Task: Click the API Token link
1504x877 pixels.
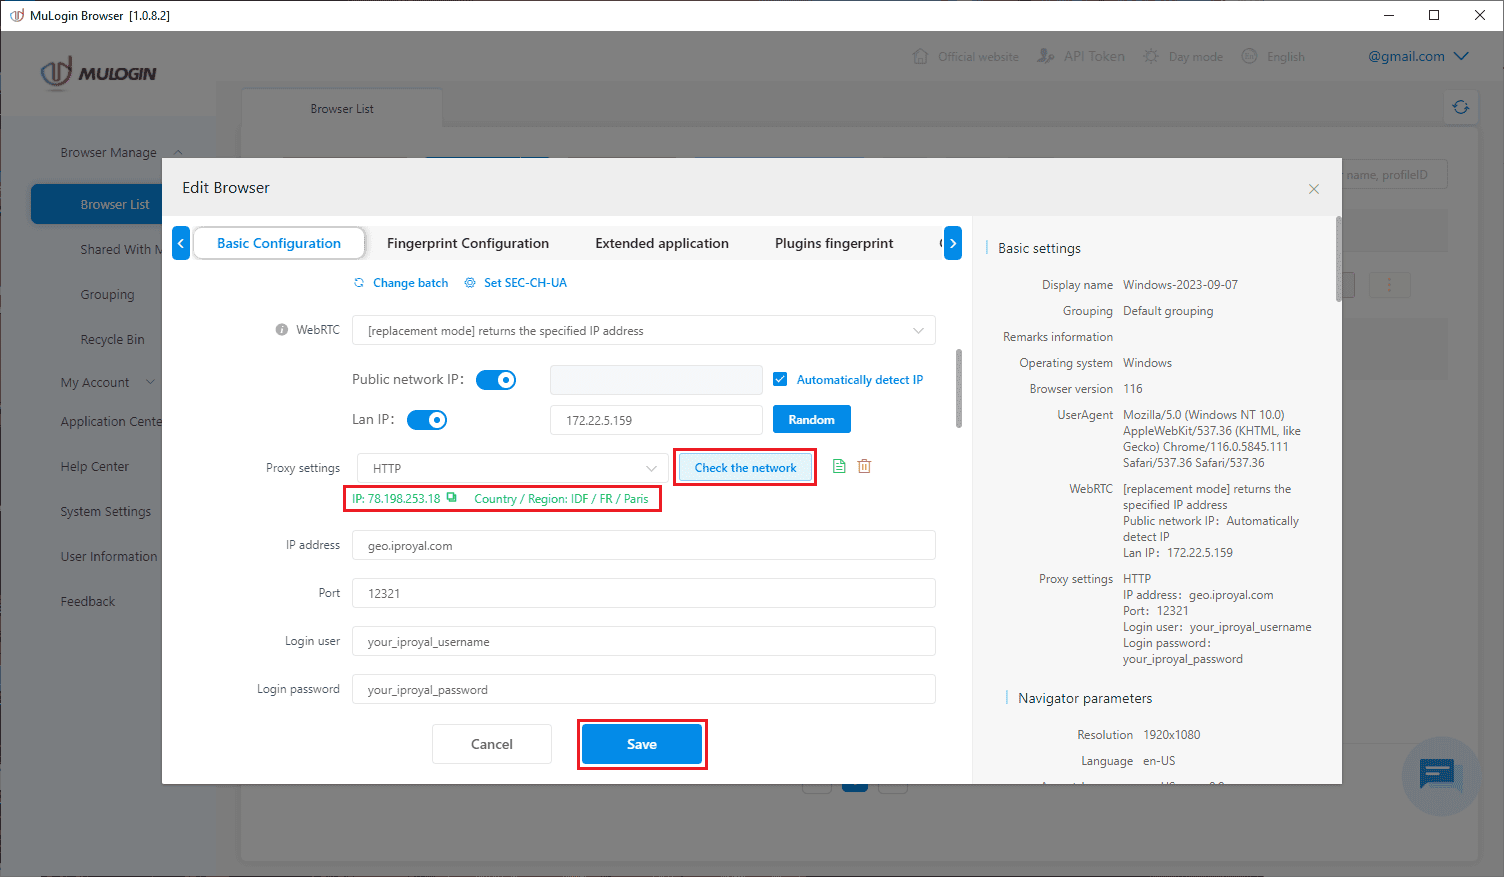Action: coord(1094,57)
